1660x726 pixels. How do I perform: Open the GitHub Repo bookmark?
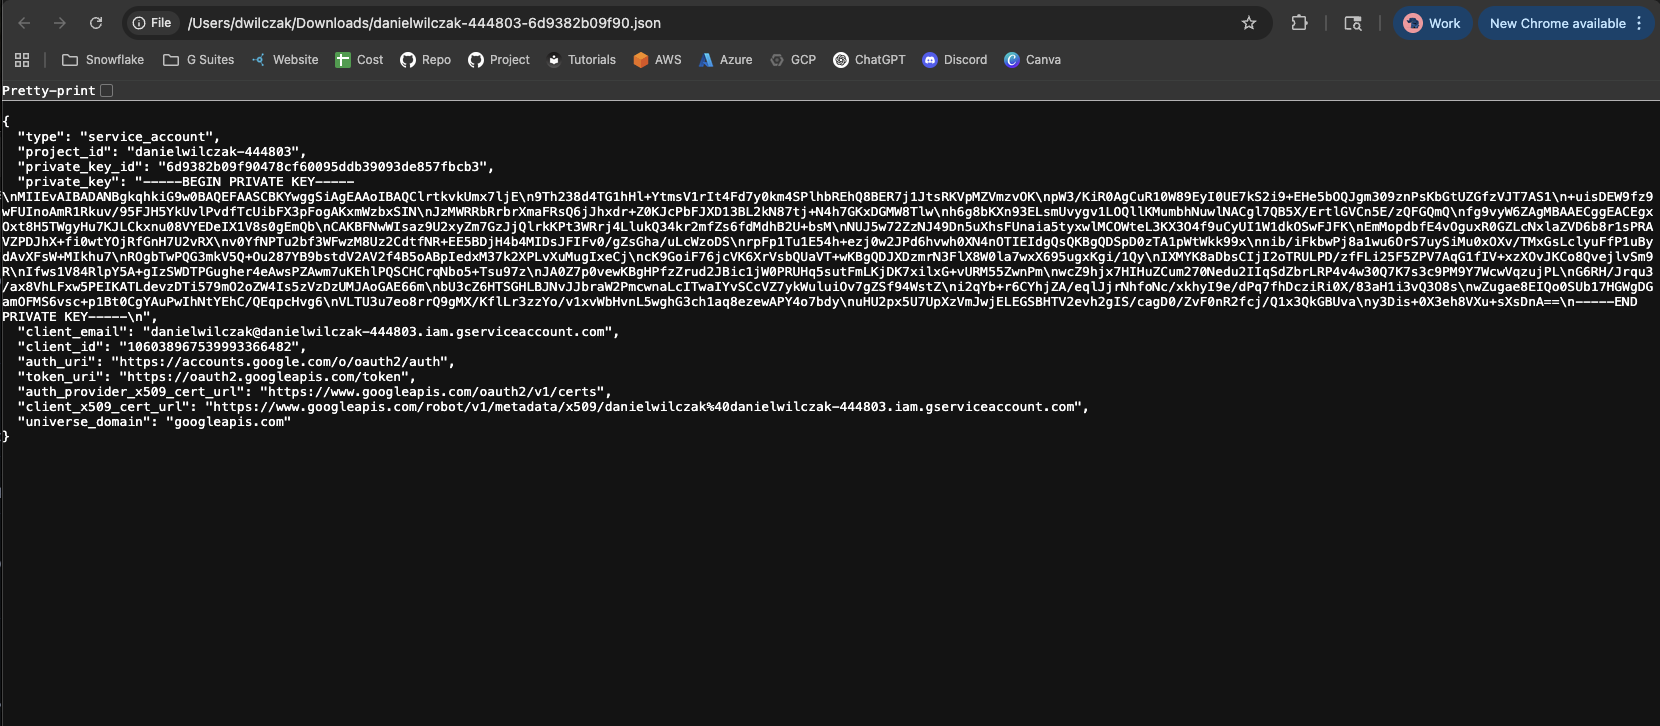425,60
